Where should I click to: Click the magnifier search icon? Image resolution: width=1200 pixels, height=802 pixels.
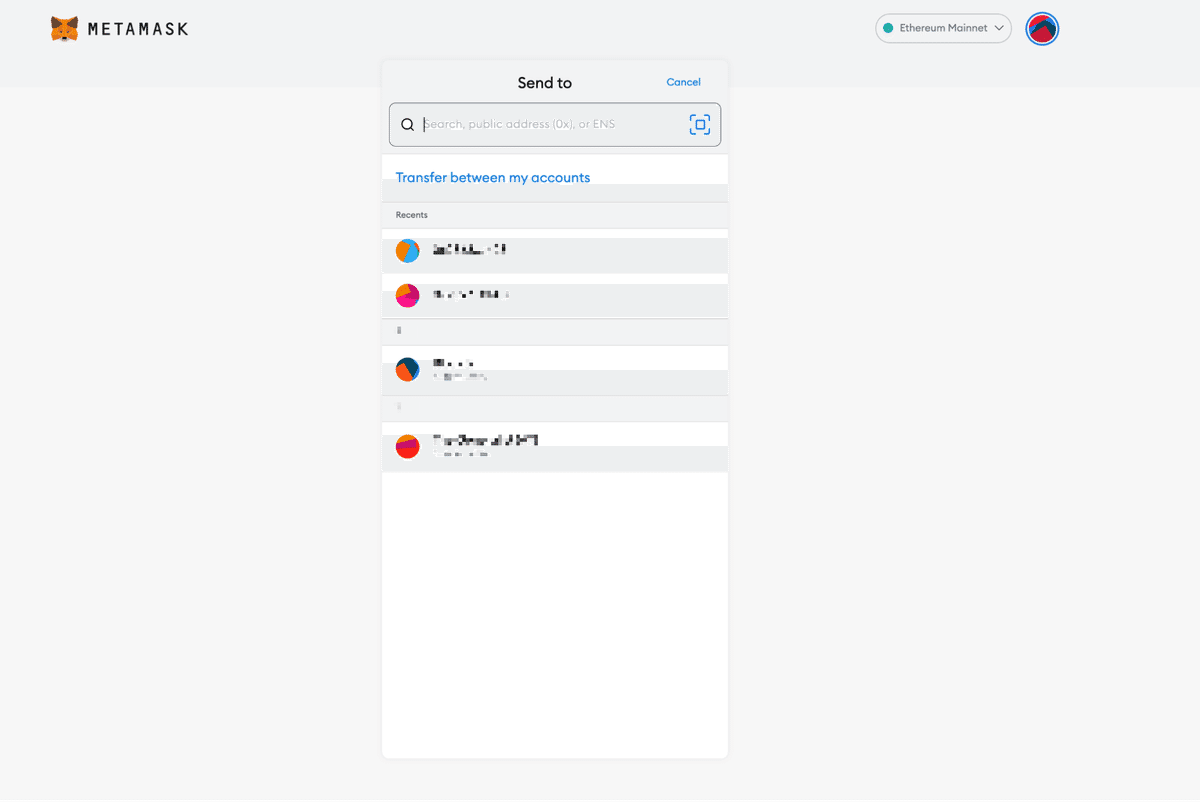pos(407,125)
